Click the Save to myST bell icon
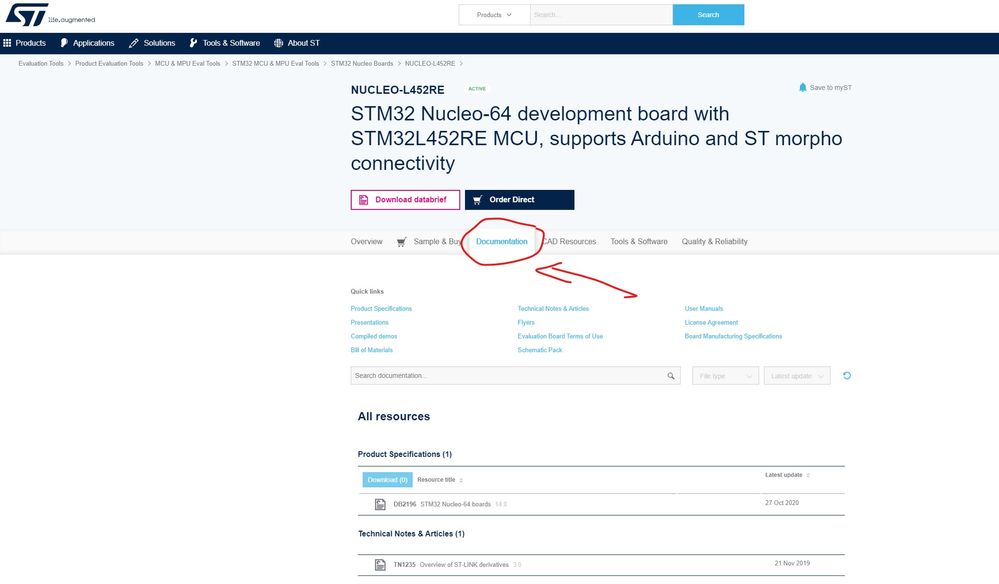Image resolution: width=999 pixels, height=584 pixels. click(x=803, y=87)
